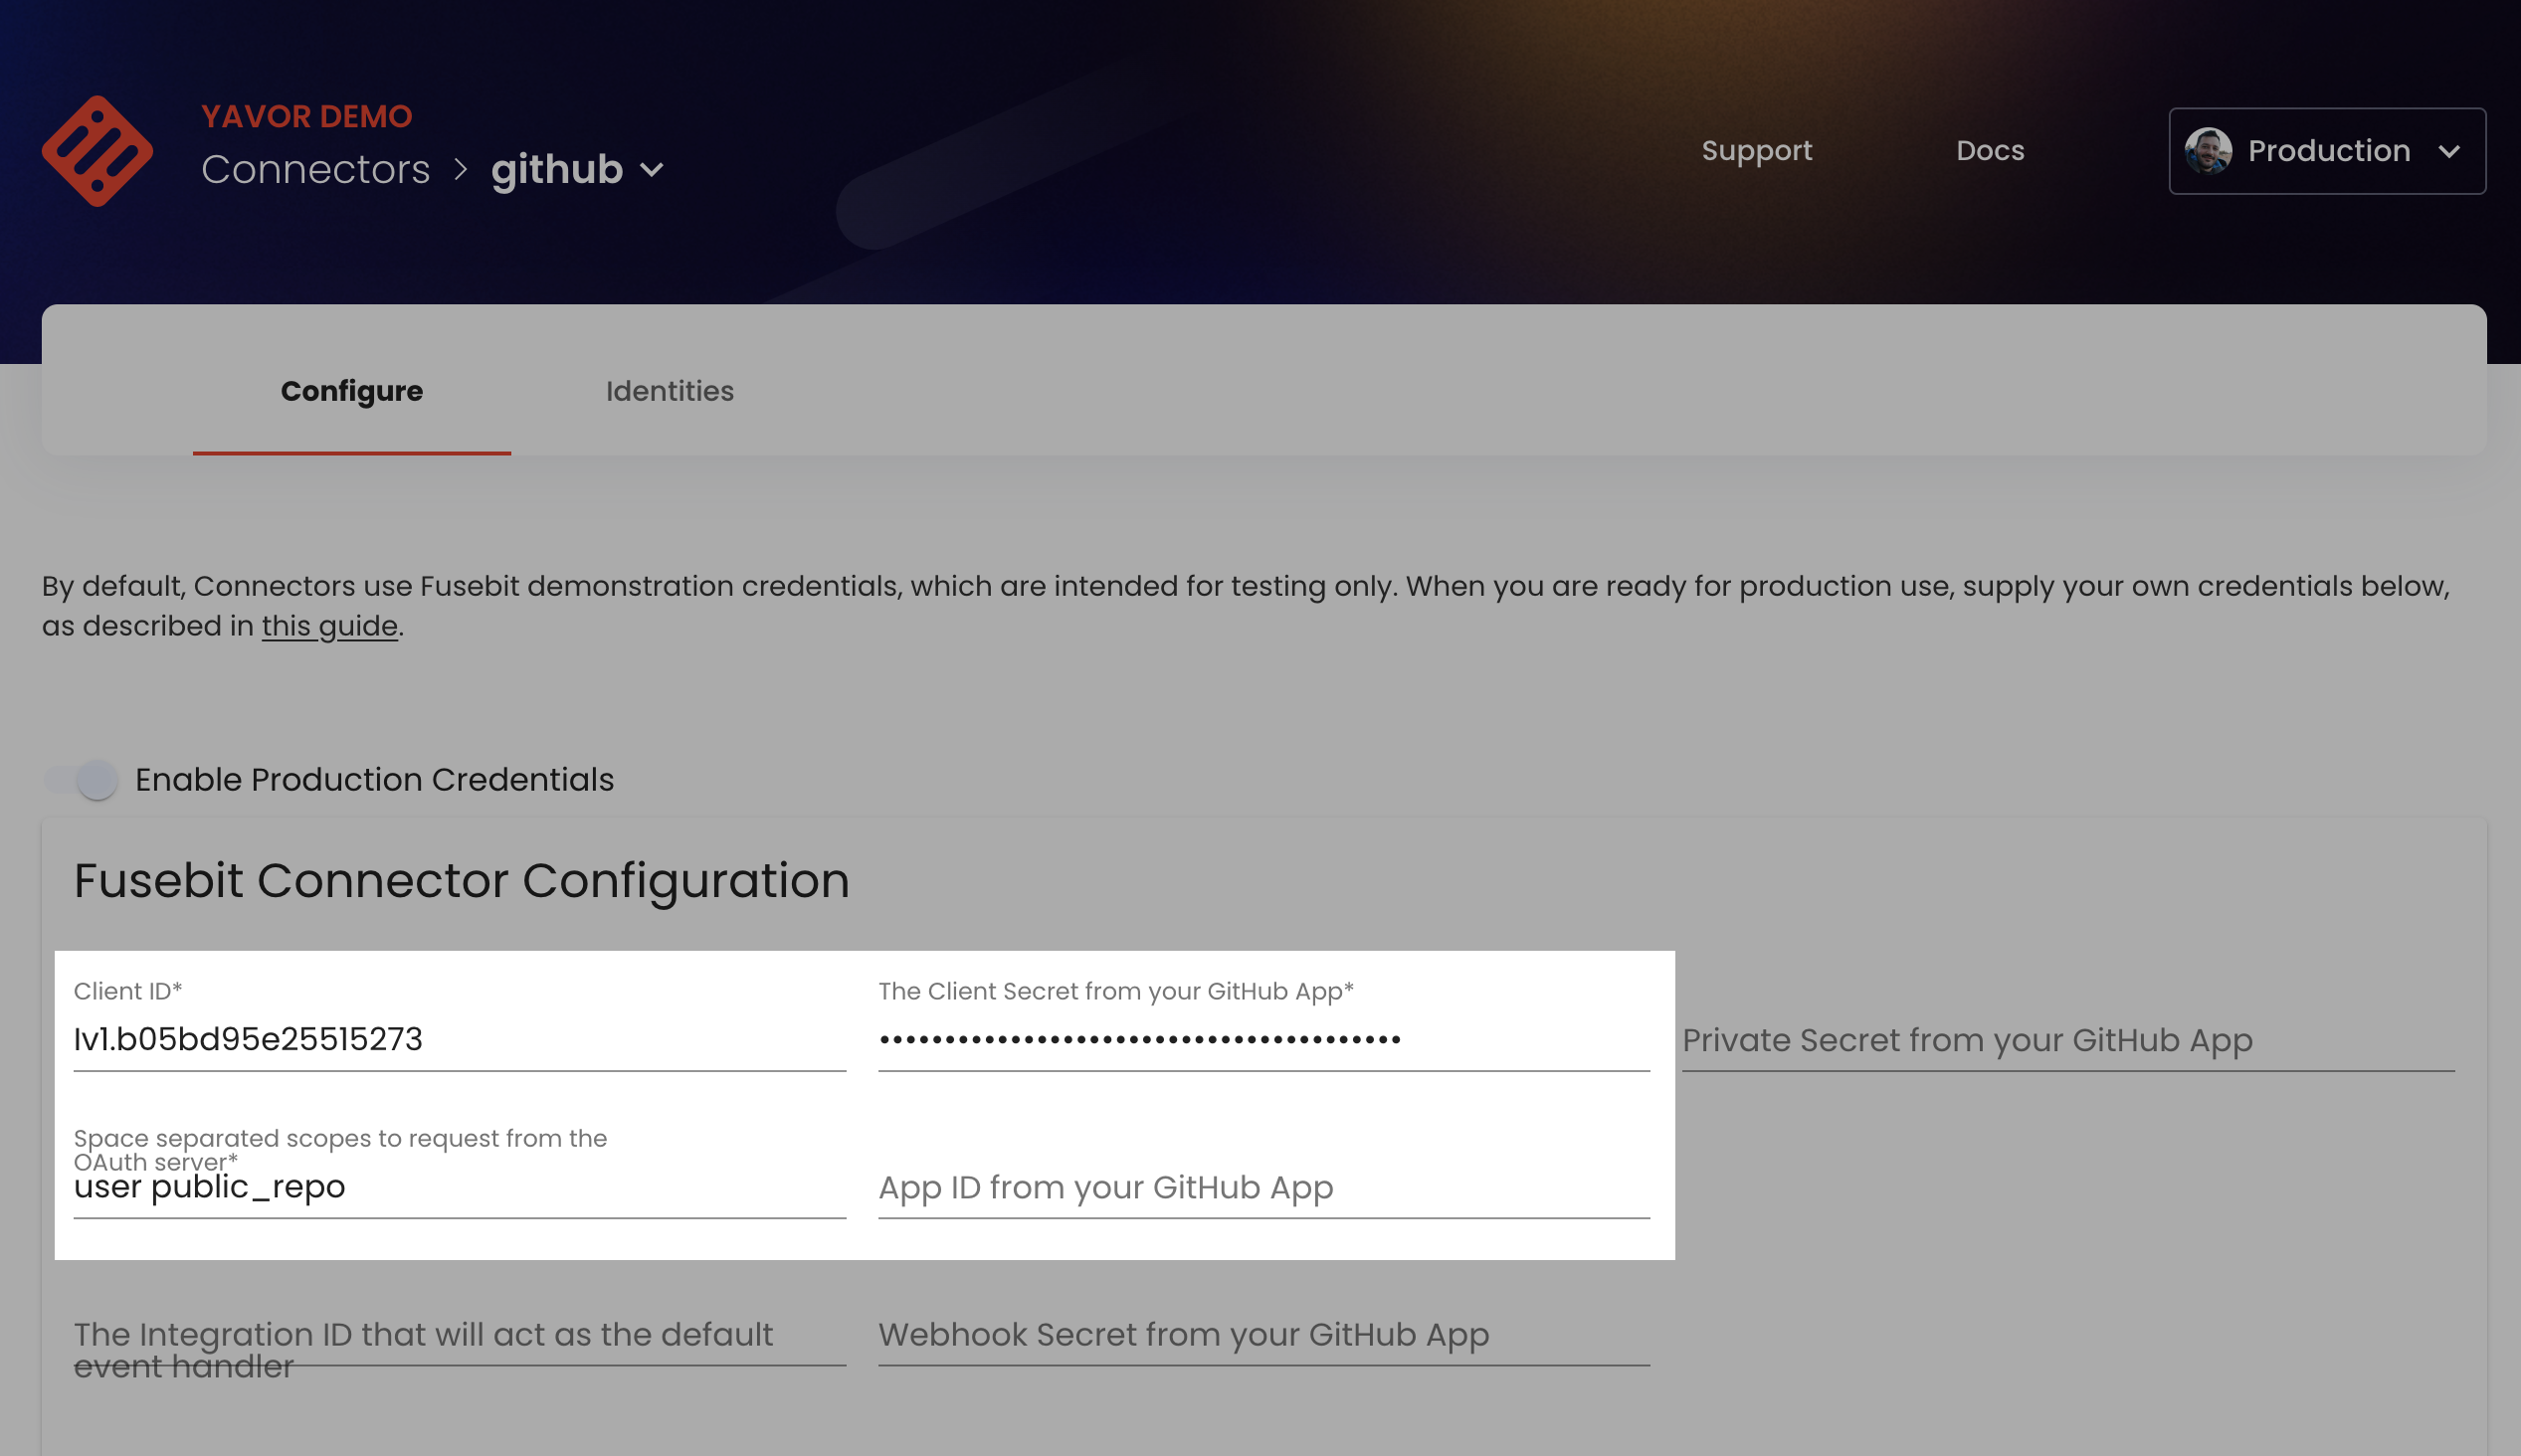This screenshot has width=2521, height=1456.
Task: Open the Docs link
Action: click(1990, 151)
